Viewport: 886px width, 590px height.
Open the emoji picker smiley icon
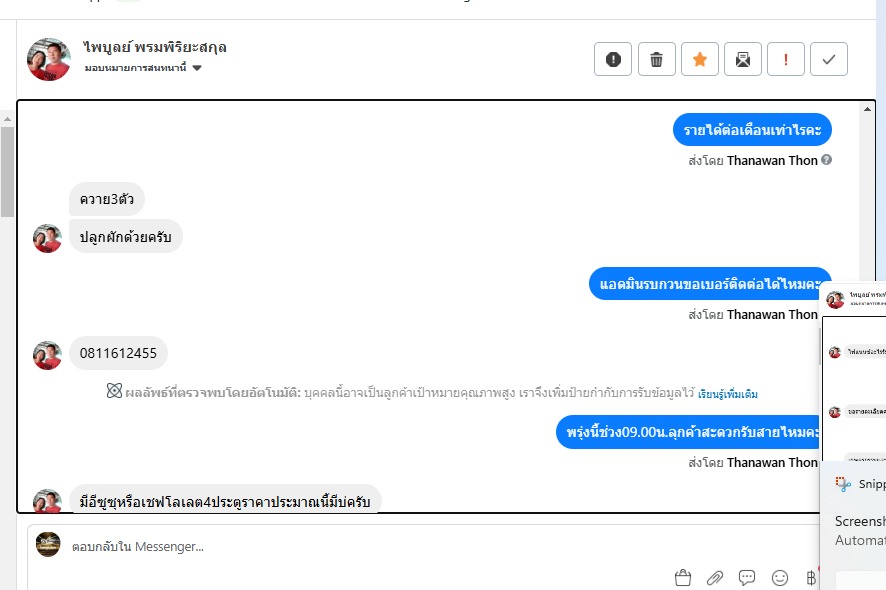coord(780,578)
